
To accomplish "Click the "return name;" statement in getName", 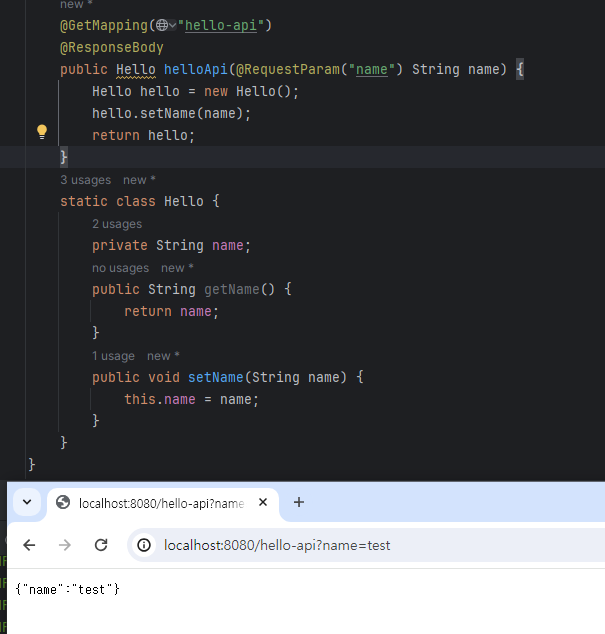I will [172, 312].
